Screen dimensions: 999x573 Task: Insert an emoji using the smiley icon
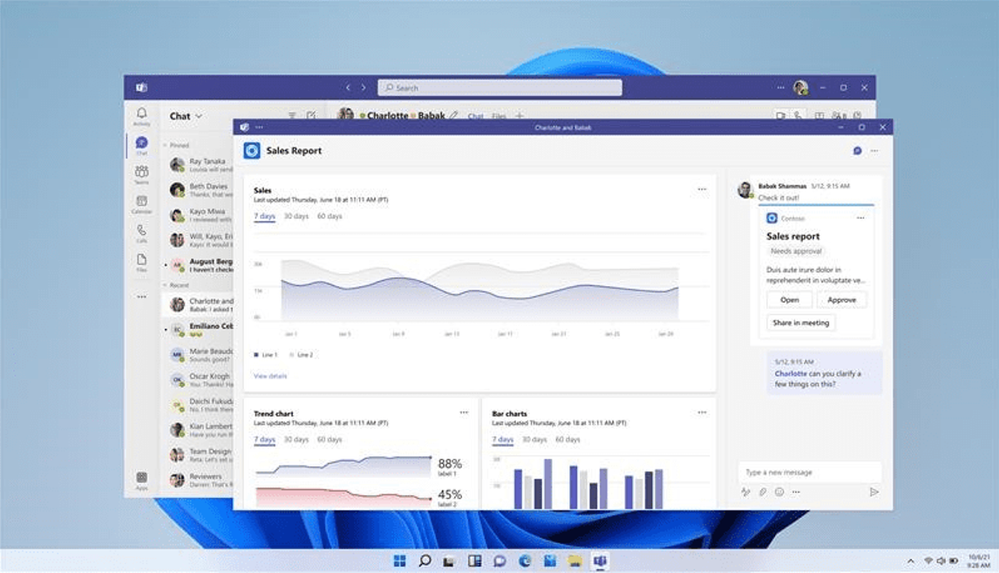click(779, 492)
